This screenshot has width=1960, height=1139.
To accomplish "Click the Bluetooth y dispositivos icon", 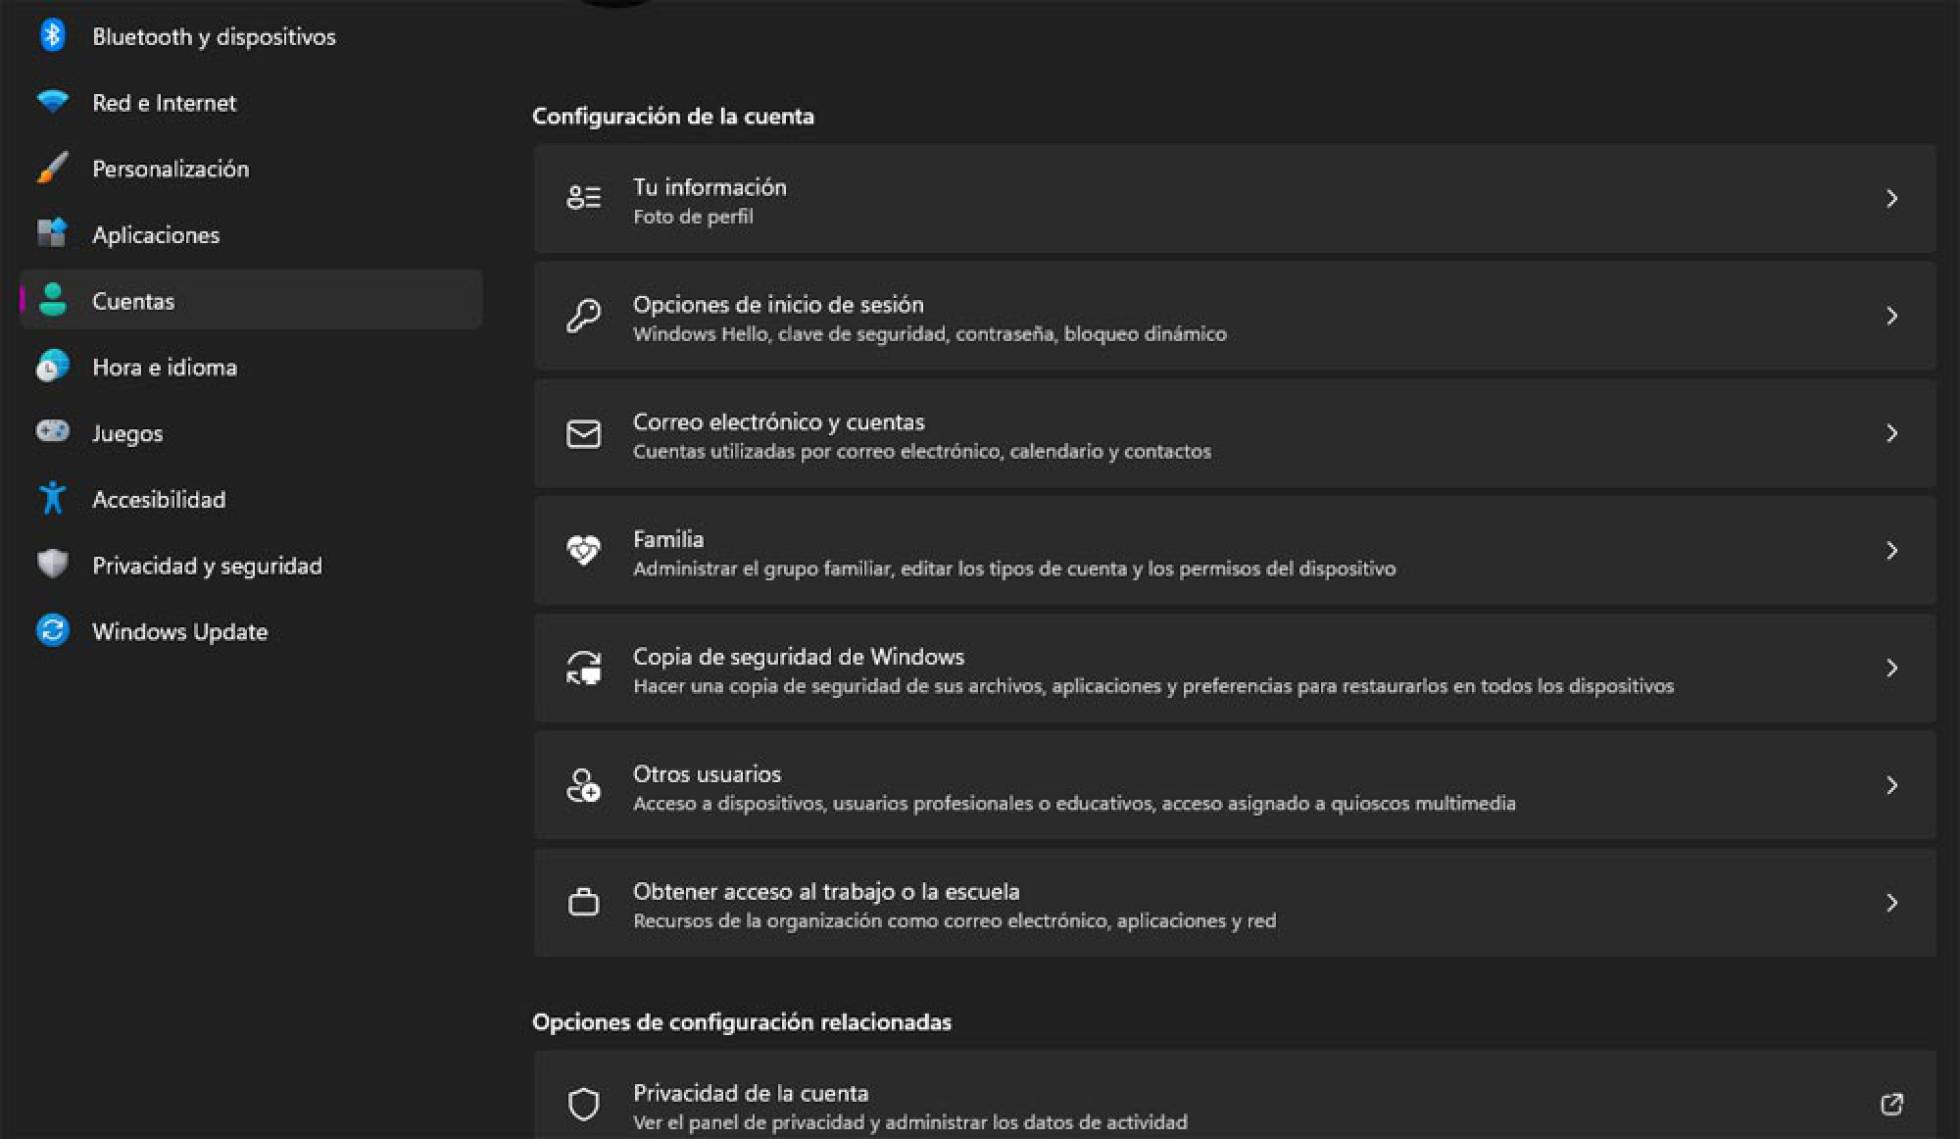I will click(x=52, y=36).
